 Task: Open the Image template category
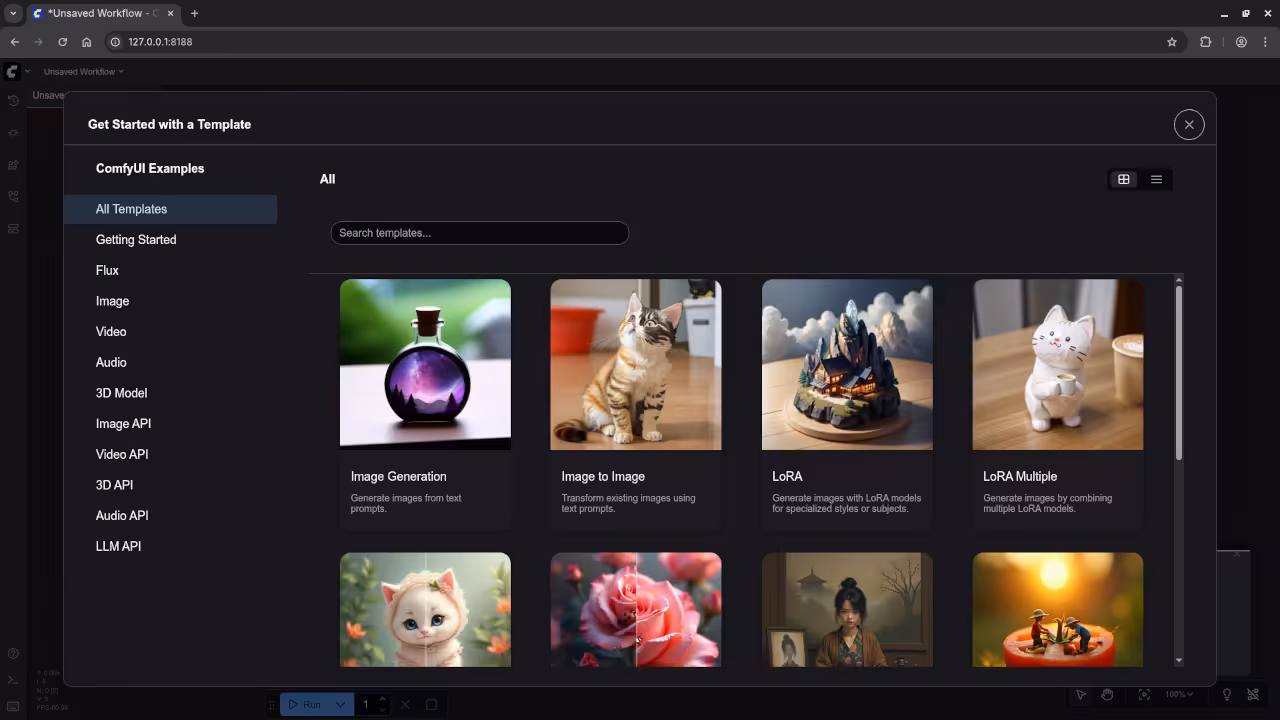[170, 301]
